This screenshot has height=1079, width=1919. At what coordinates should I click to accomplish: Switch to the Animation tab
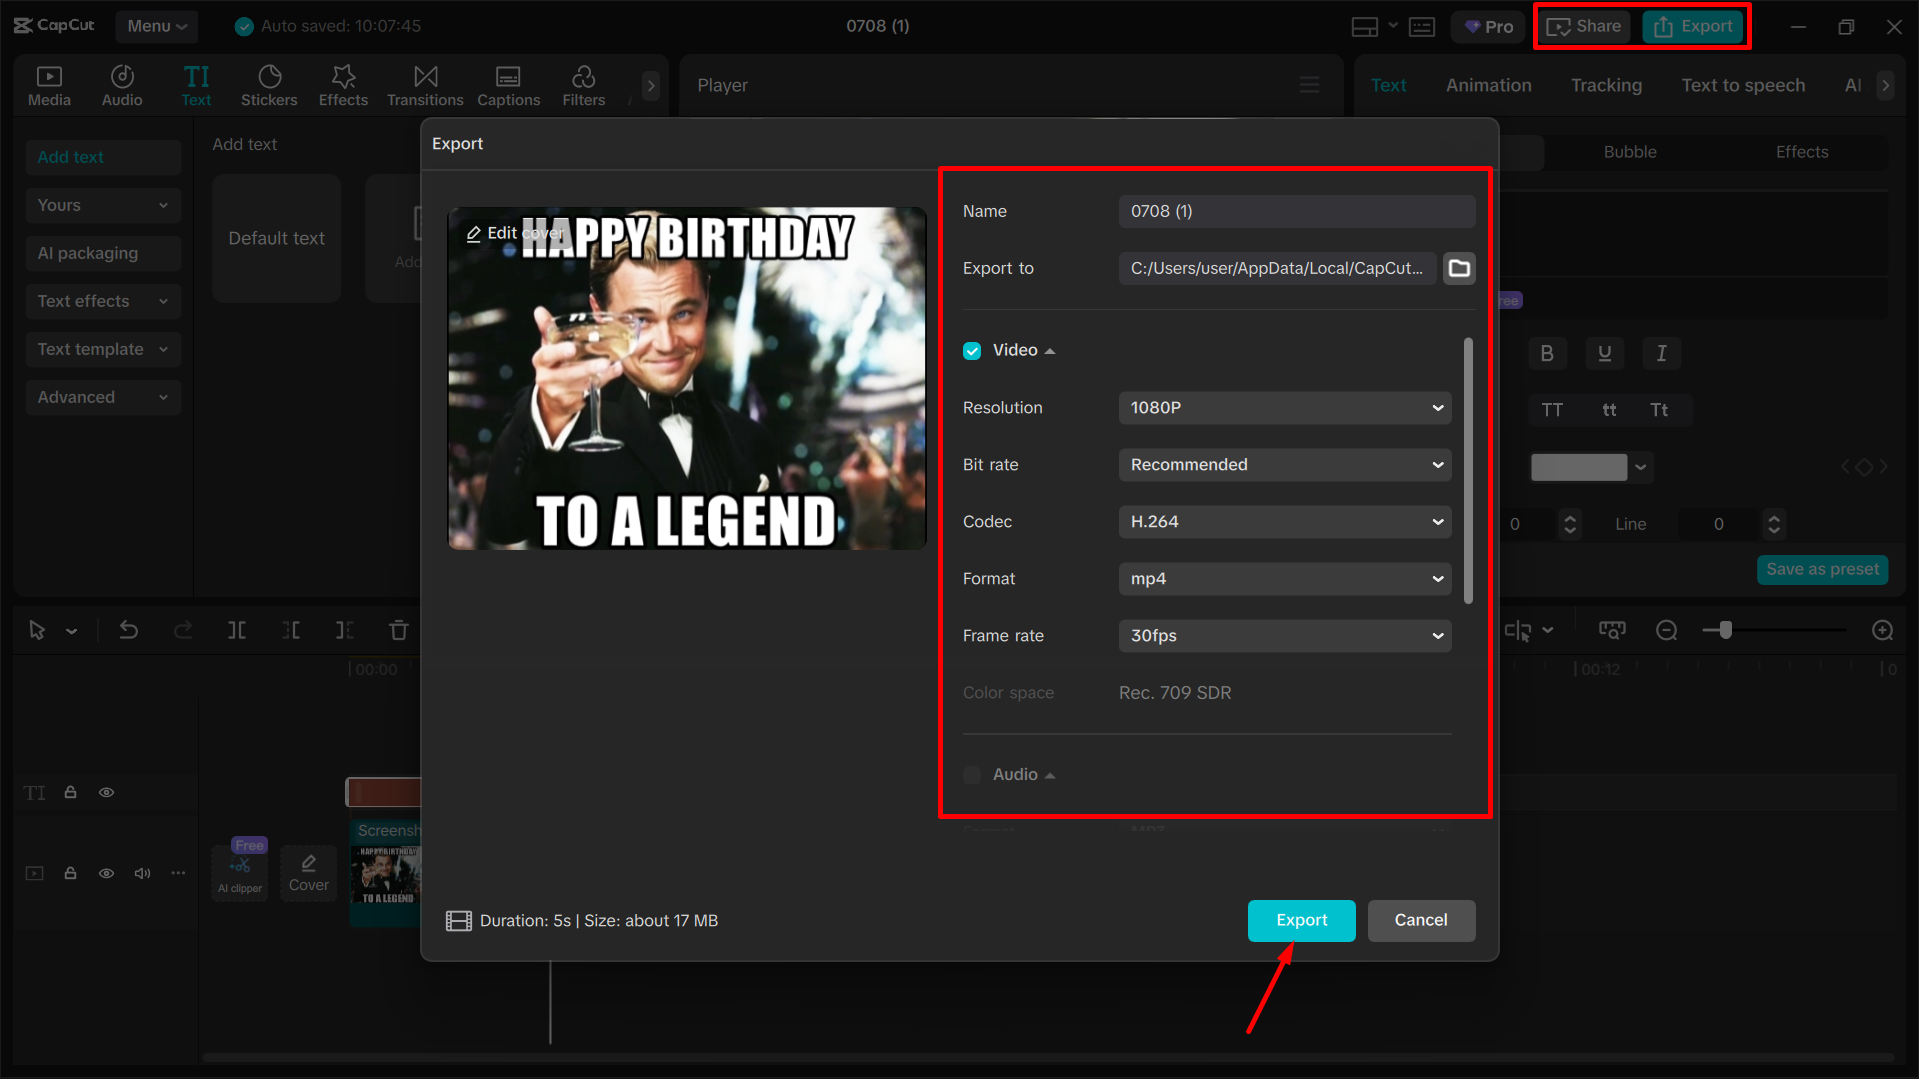coord(1488,85)
